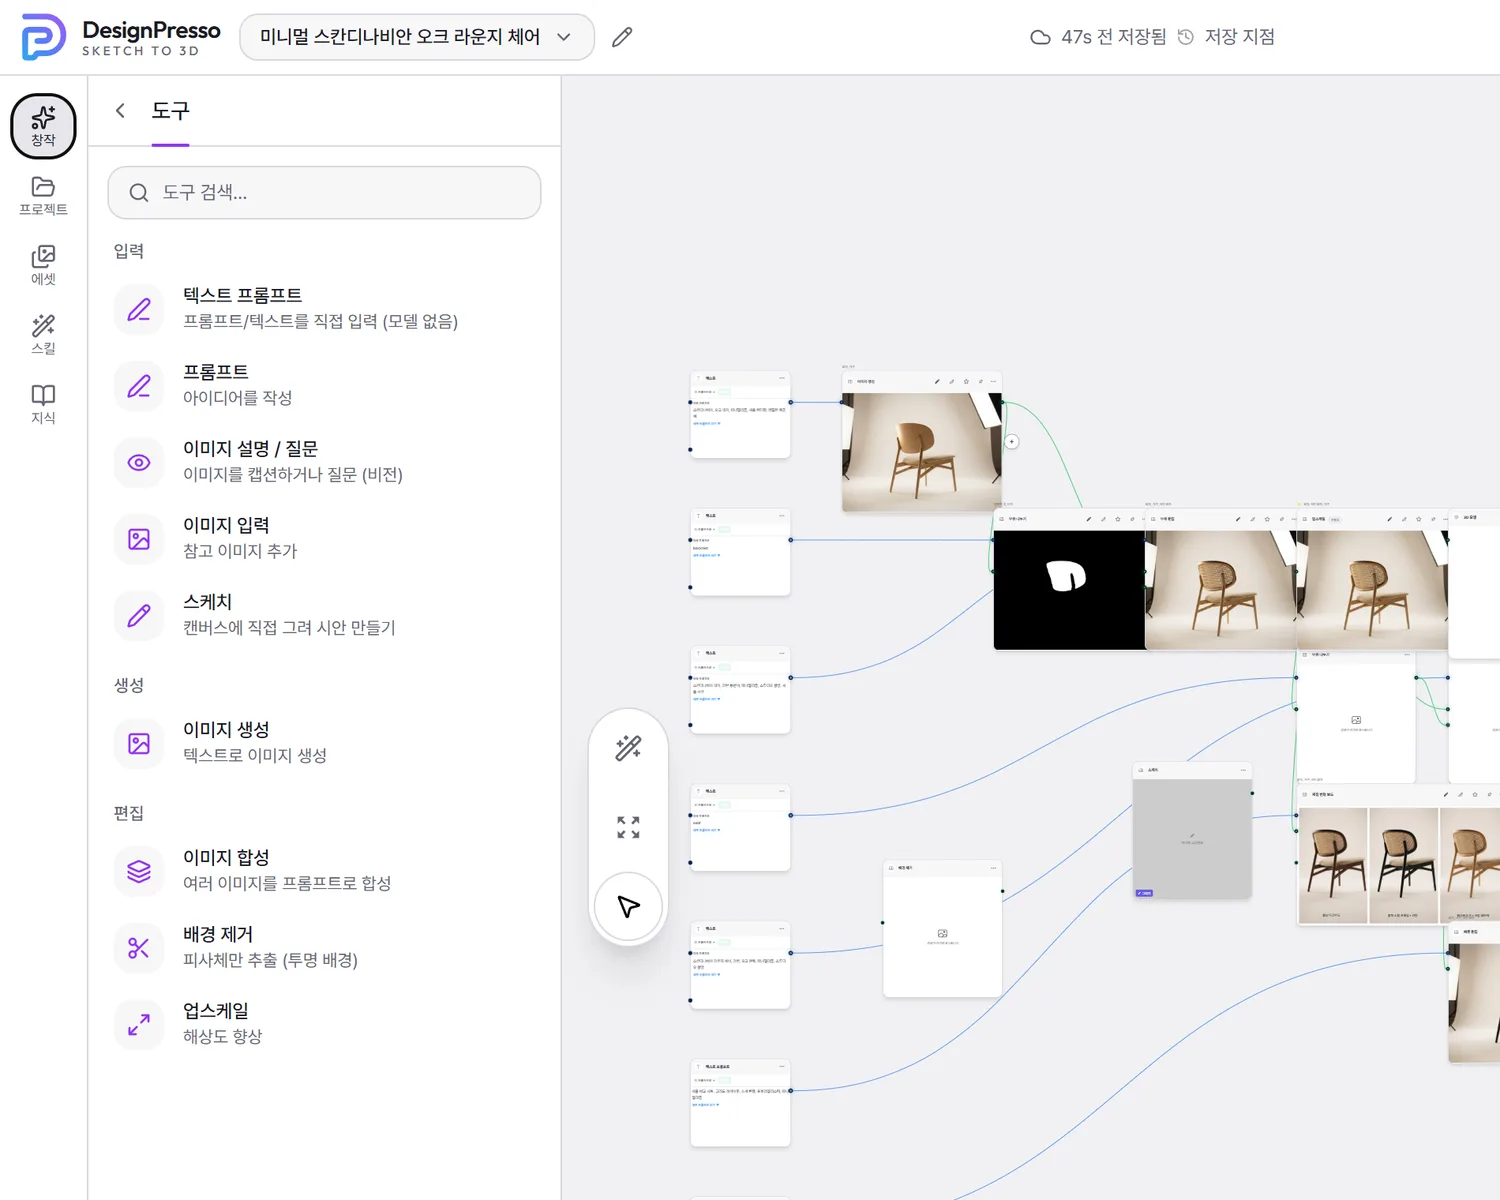
Task: Click the image icon beside 이미지 생성
Action: click(x=139, y=744)
